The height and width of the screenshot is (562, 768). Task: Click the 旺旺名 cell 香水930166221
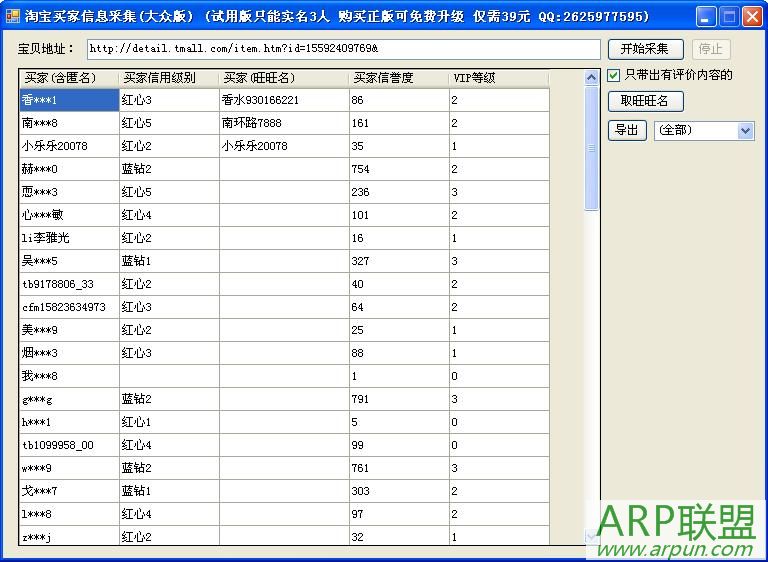click(284, 100)
